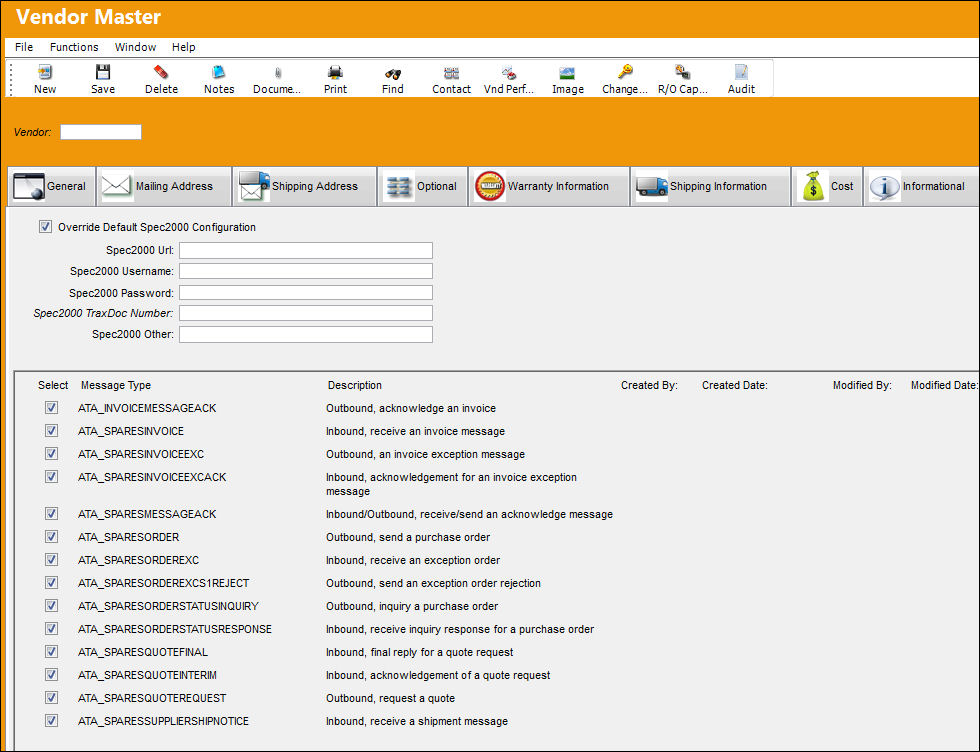Open the Window menu
The image size is (980, 752).
pyautogui.click(x=135, y=47)
